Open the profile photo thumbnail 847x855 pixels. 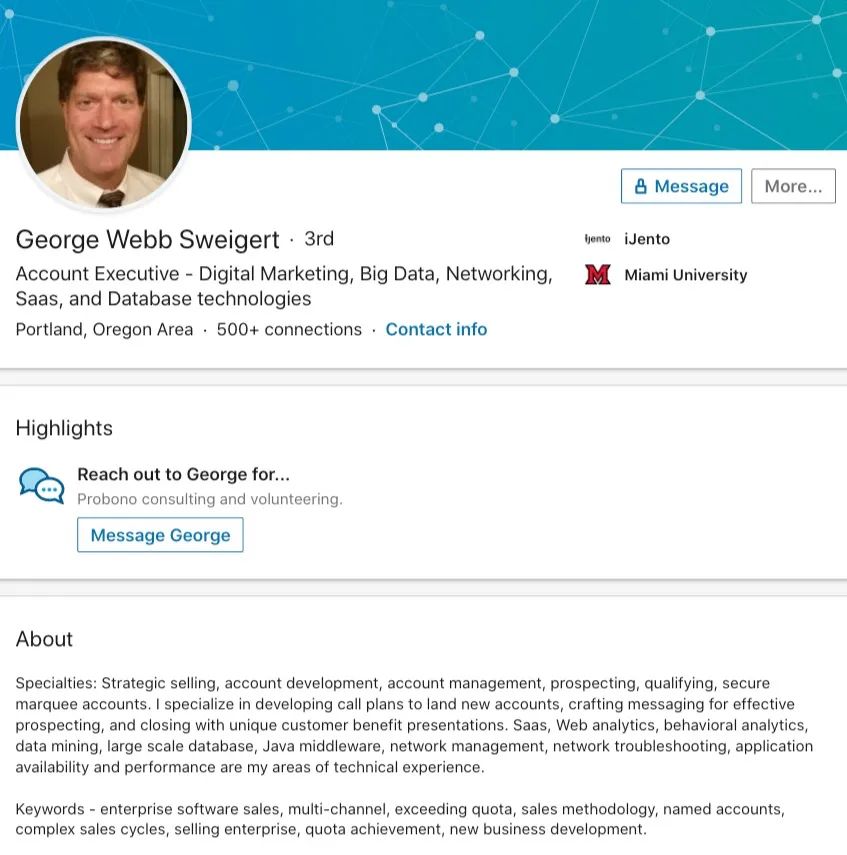pos(104,123)
